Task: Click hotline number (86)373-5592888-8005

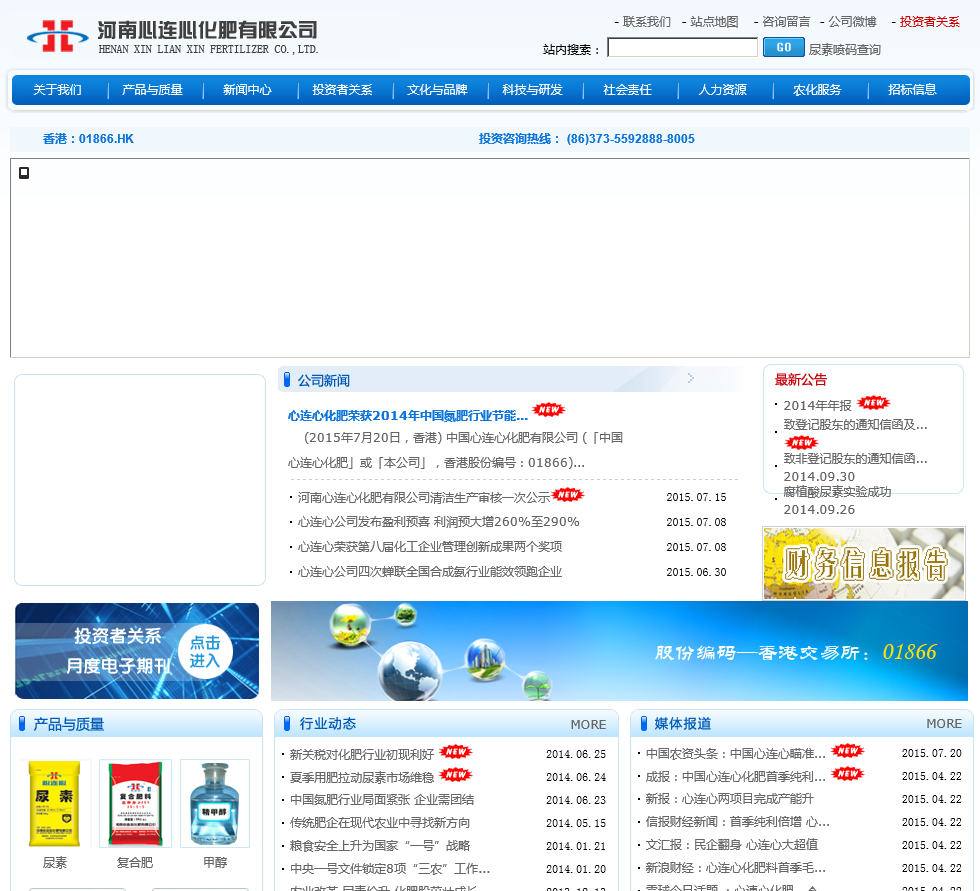Action: pos(631,139)
